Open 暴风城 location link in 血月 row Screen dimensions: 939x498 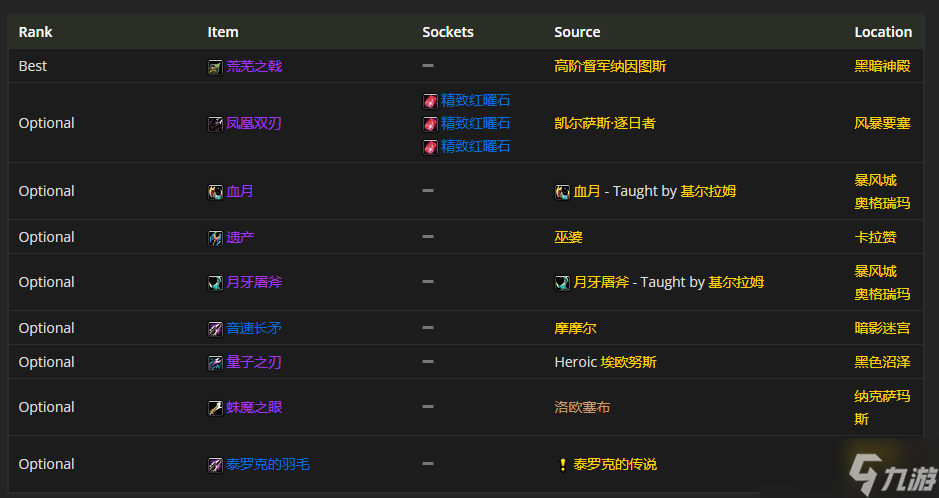pos(876,180)
